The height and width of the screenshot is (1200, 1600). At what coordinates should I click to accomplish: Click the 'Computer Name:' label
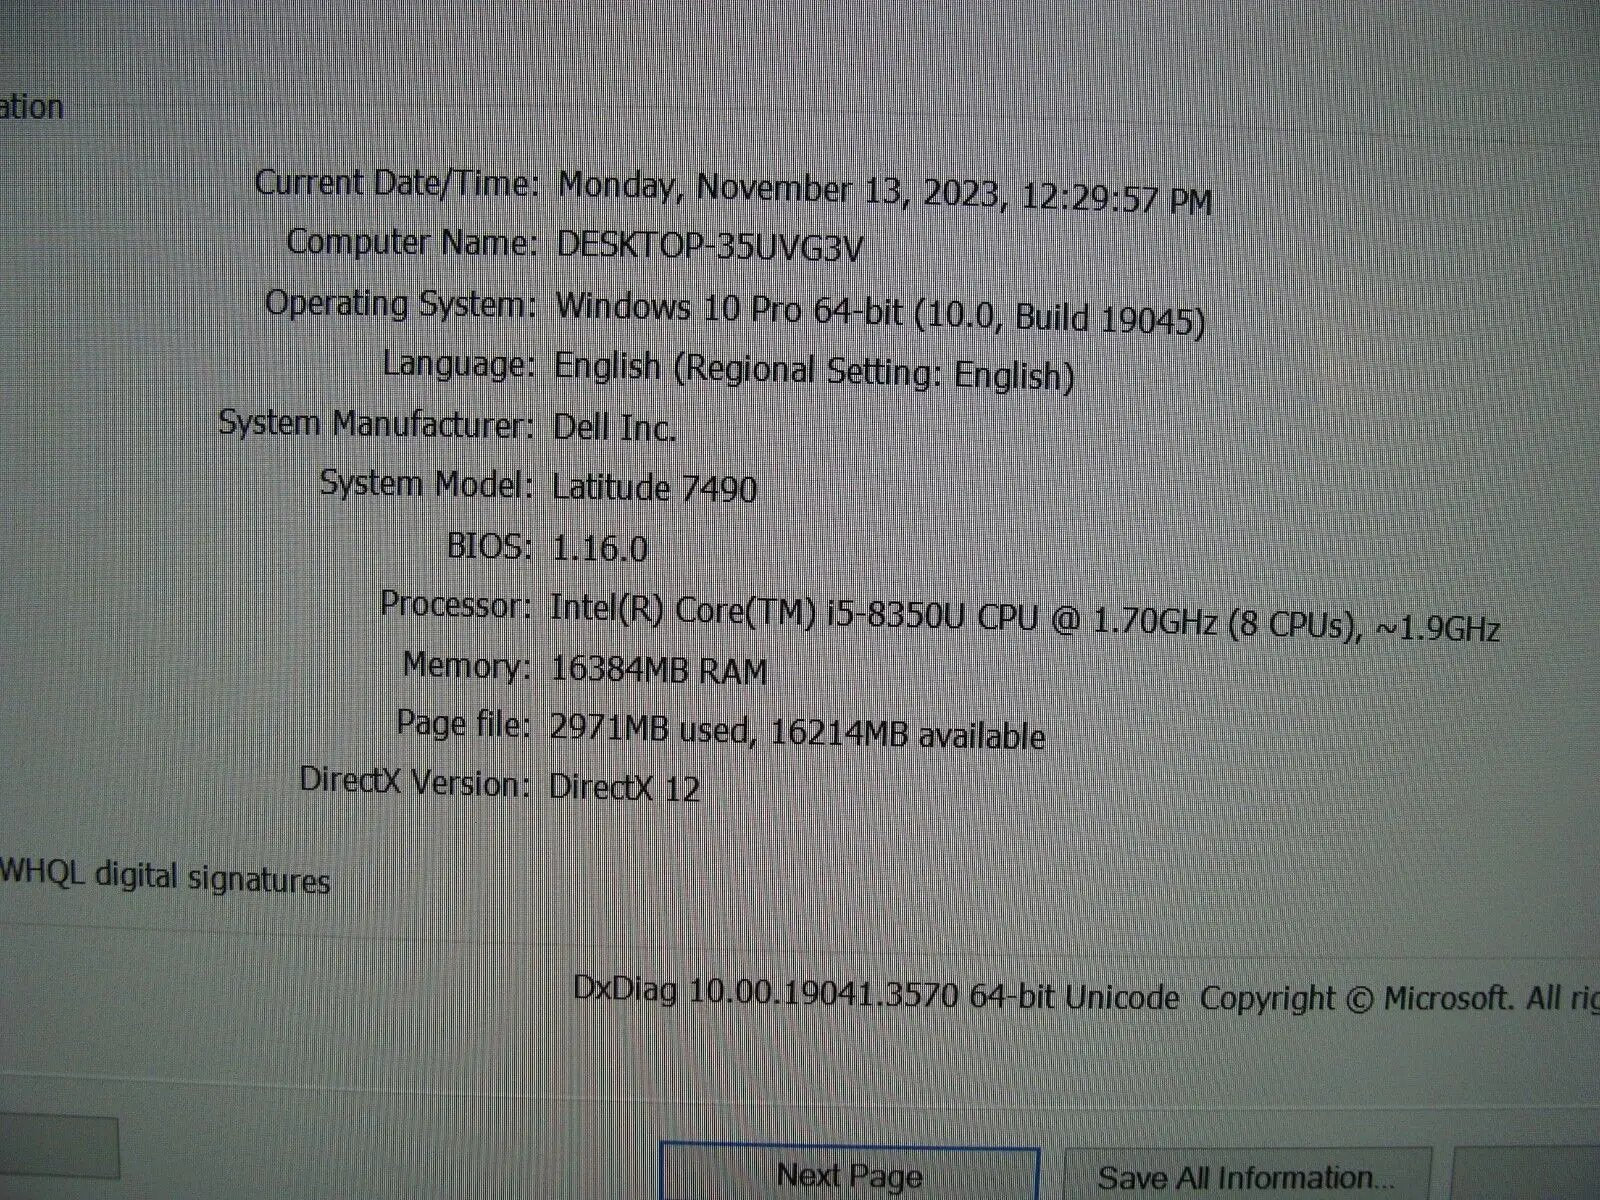pos(412,242)
